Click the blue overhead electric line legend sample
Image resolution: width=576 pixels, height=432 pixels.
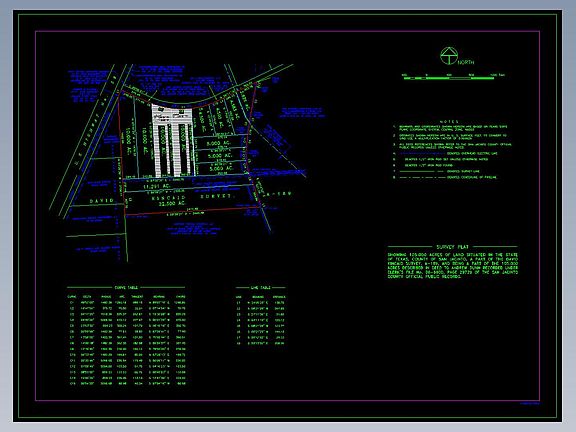click(x=421, y=154)
